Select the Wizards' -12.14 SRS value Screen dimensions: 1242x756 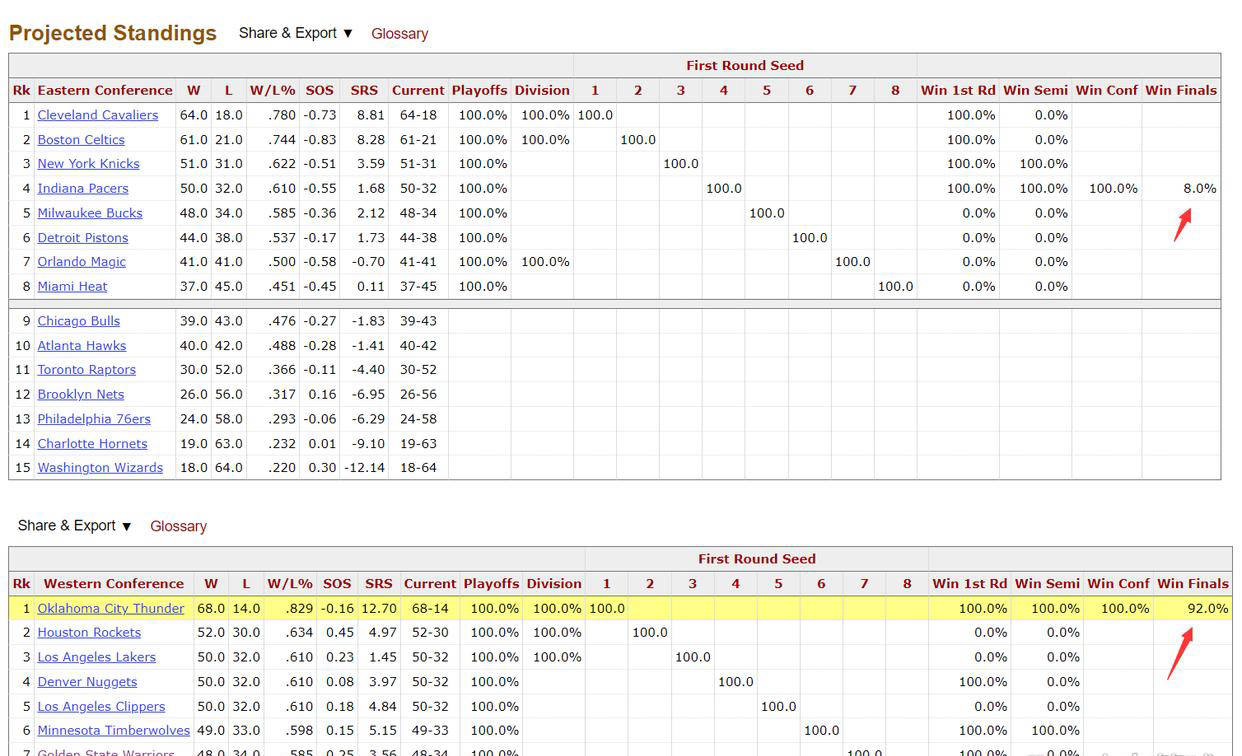[364, 468]
